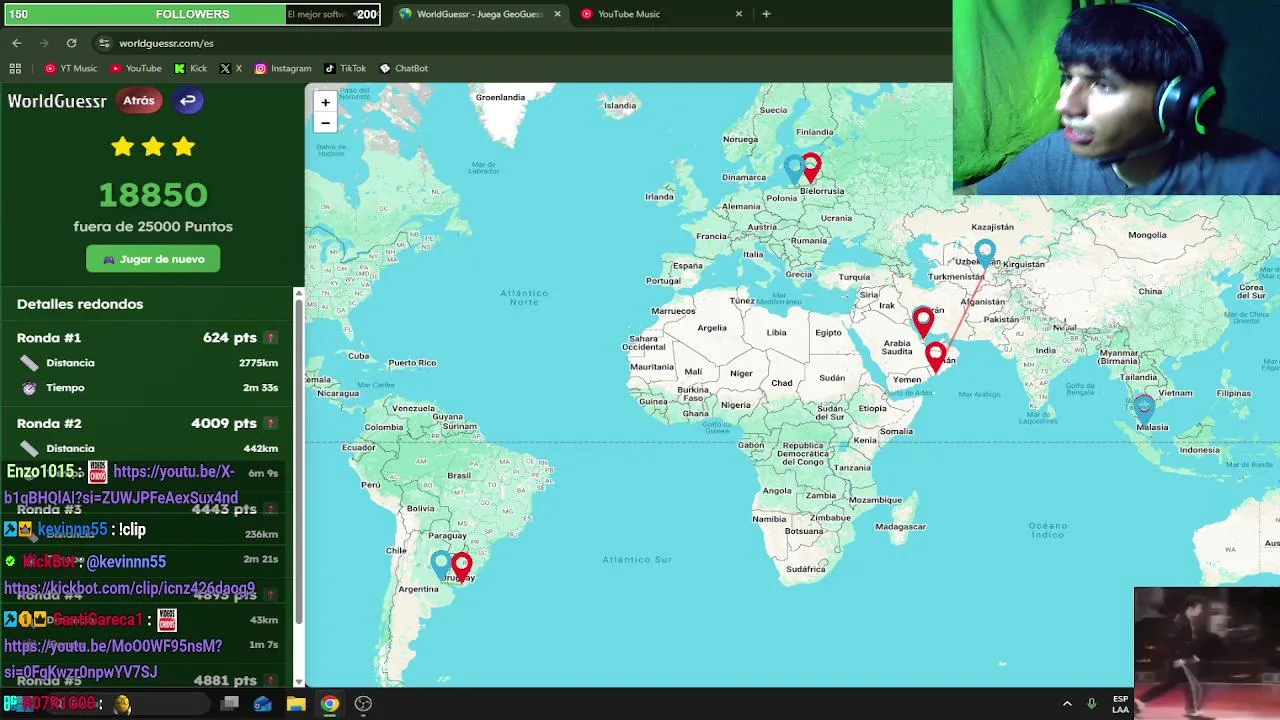Click the red pin over Irán

(923, 320)
